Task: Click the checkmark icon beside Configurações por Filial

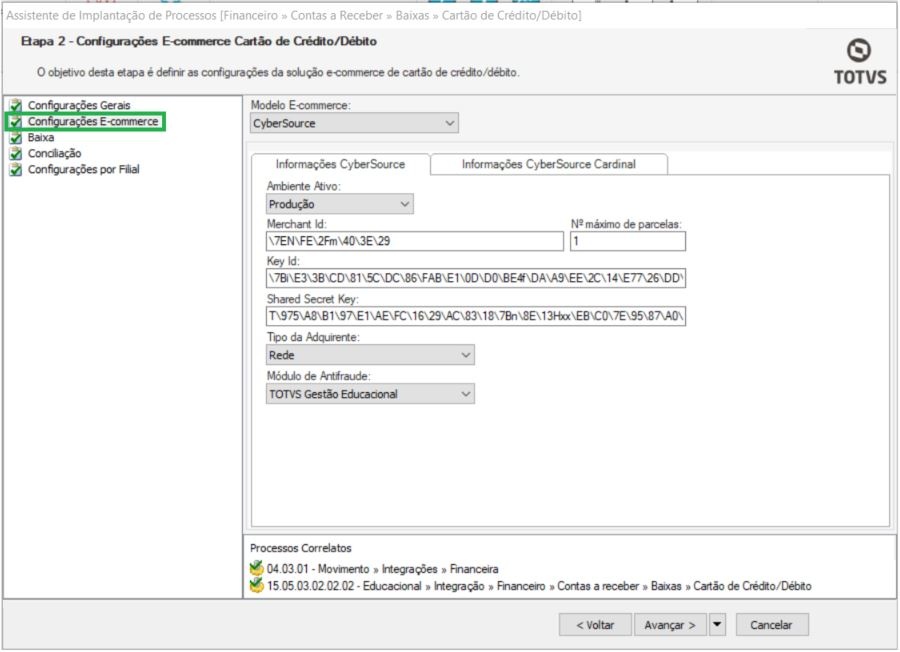Action: pyautogui.click(x=16, y=170)
